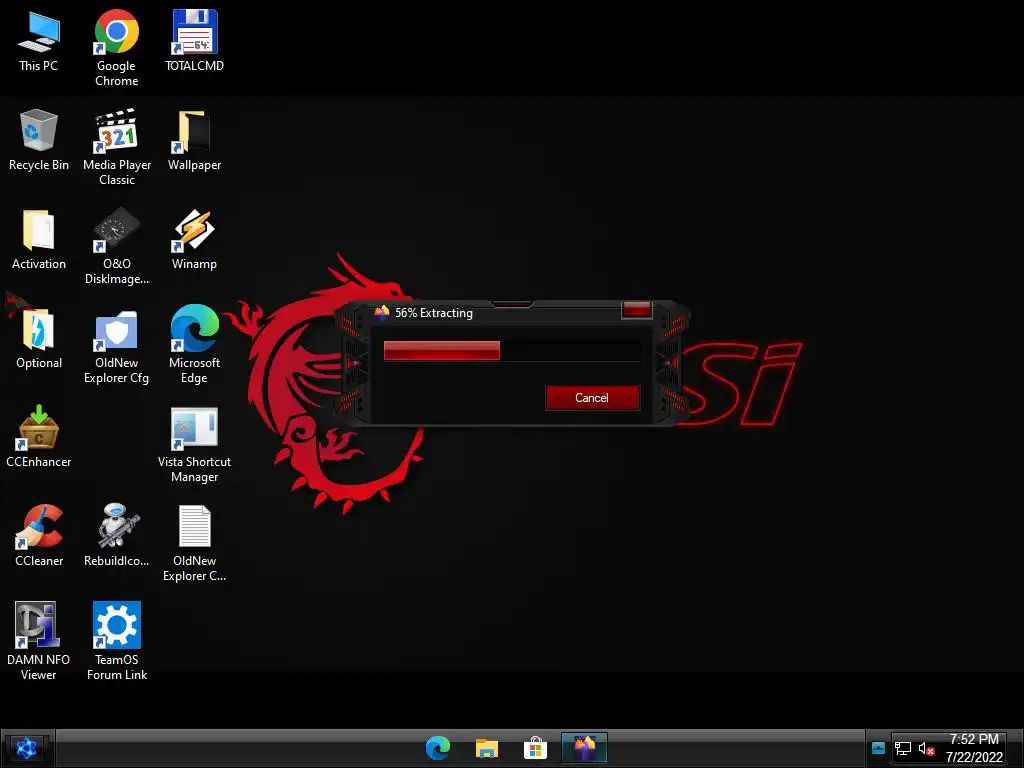Screen dimensions: 1024x768
Task: Open the TOTALCMD shortcut
Action: click(x=195, y=40)
